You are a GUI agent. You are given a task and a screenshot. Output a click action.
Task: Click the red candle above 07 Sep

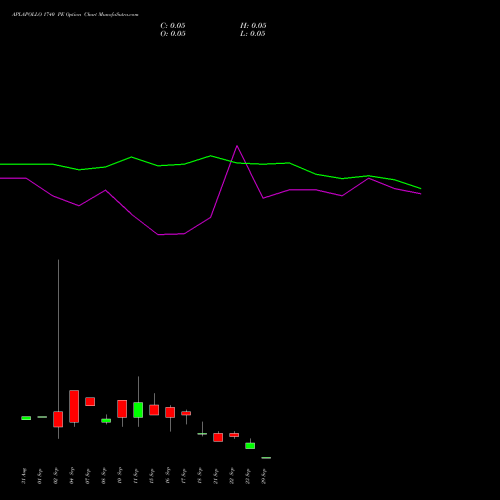pyautogui.click(x=90, y=401)
